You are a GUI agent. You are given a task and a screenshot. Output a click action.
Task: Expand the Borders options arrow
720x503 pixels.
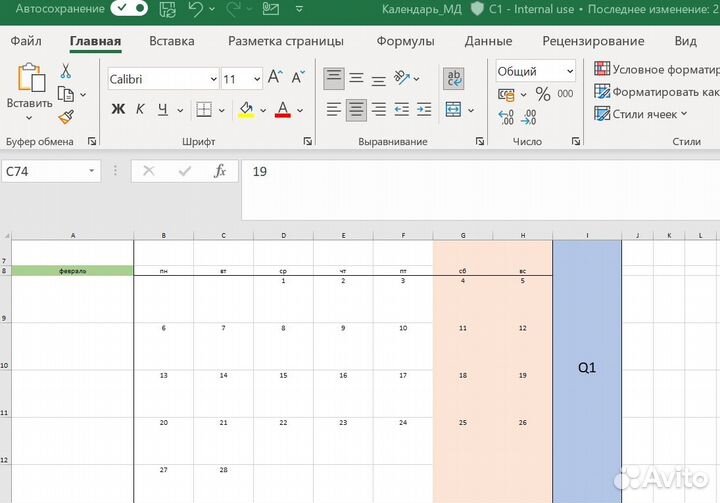(221, 110)
